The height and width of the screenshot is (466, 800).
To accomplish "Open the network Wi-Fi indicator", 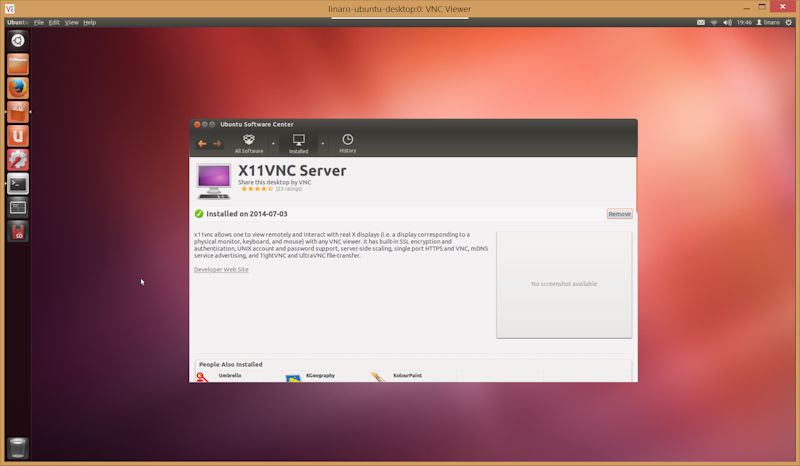I will click(714, 22).
